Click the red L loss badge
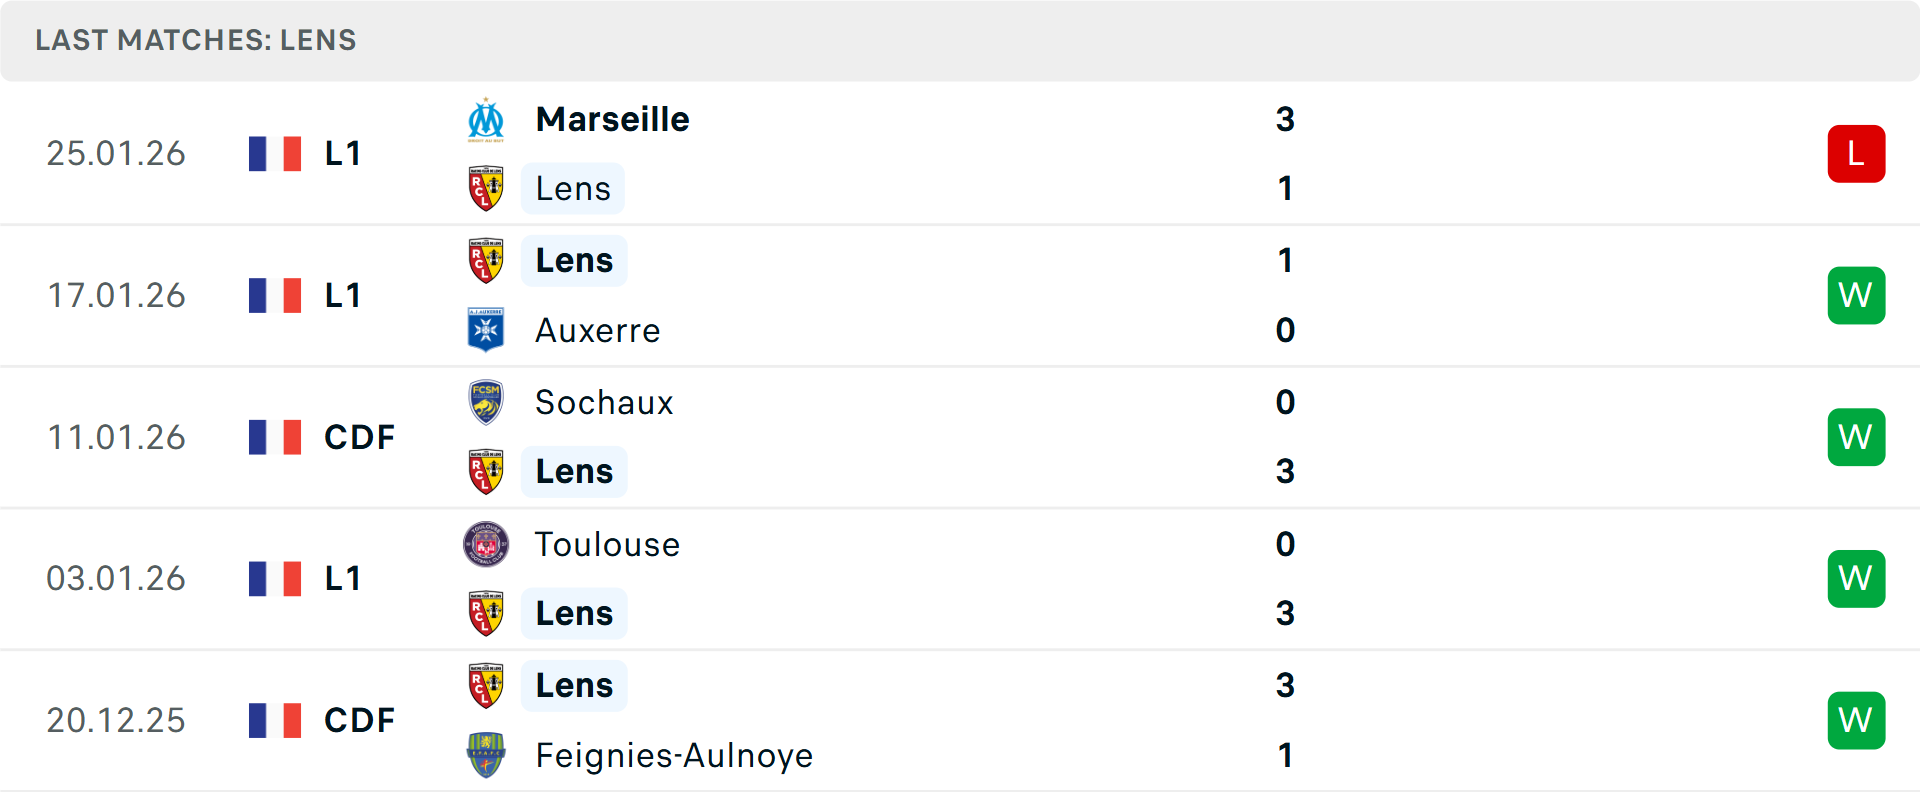 [1856, 154]
